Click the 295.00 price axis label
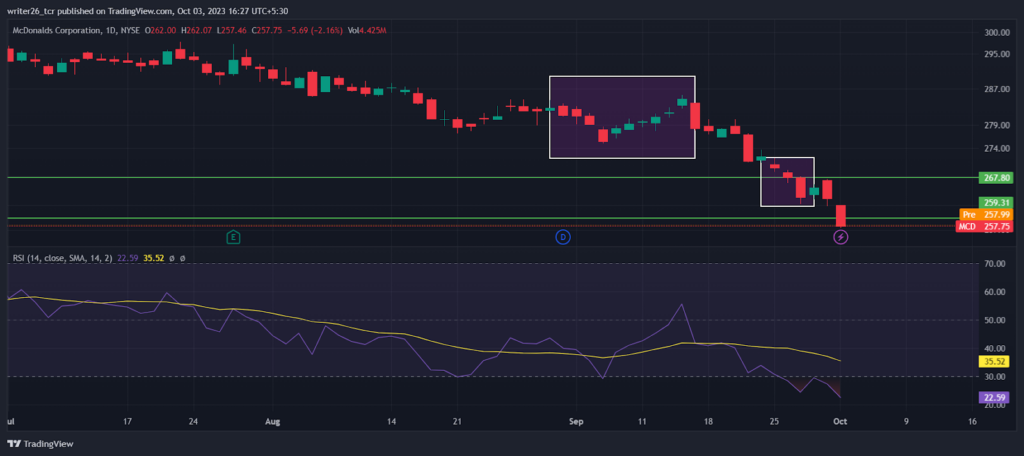Viewport: 1024px width, 456px height. point(995,54)
